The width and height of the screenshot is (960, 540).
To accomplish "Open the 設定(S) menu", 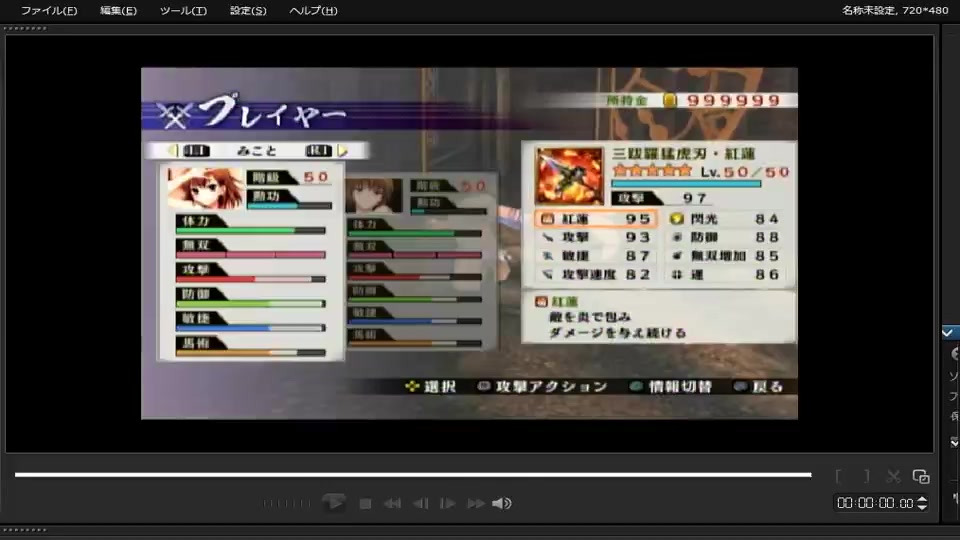I will coord(248,10).
